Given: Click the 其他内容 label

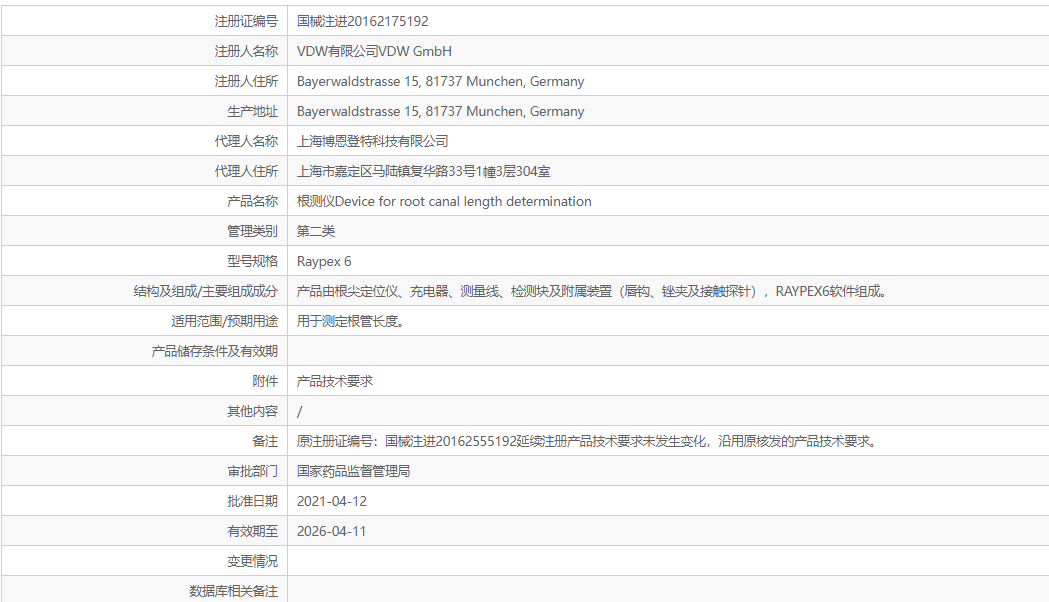Looking at the screenshot, I should click(252, 411).
